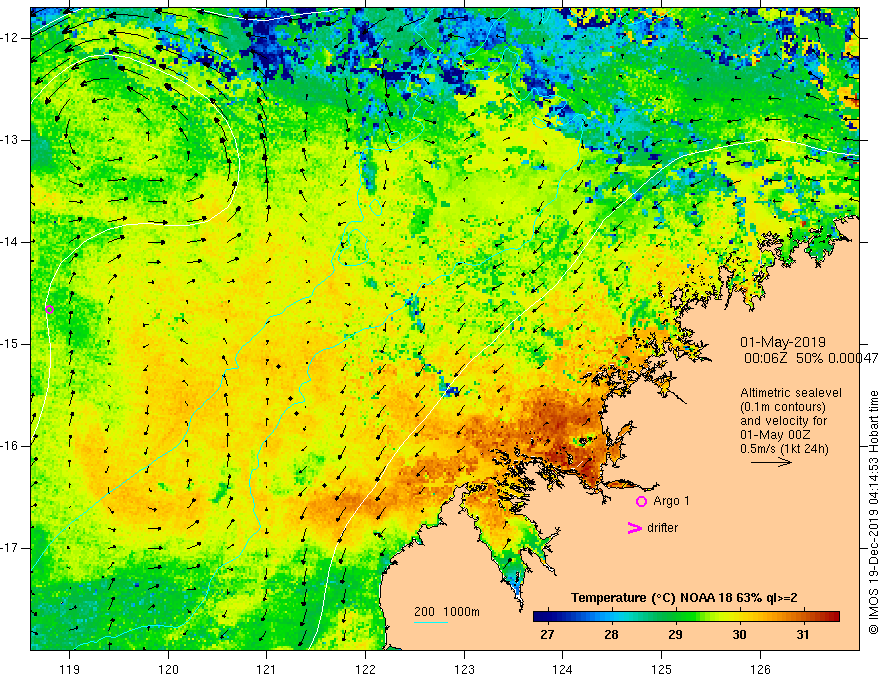This screenshot has height=680, width=880.
Task: Click the 122 longitude axis label
Action: pos(365,669)
